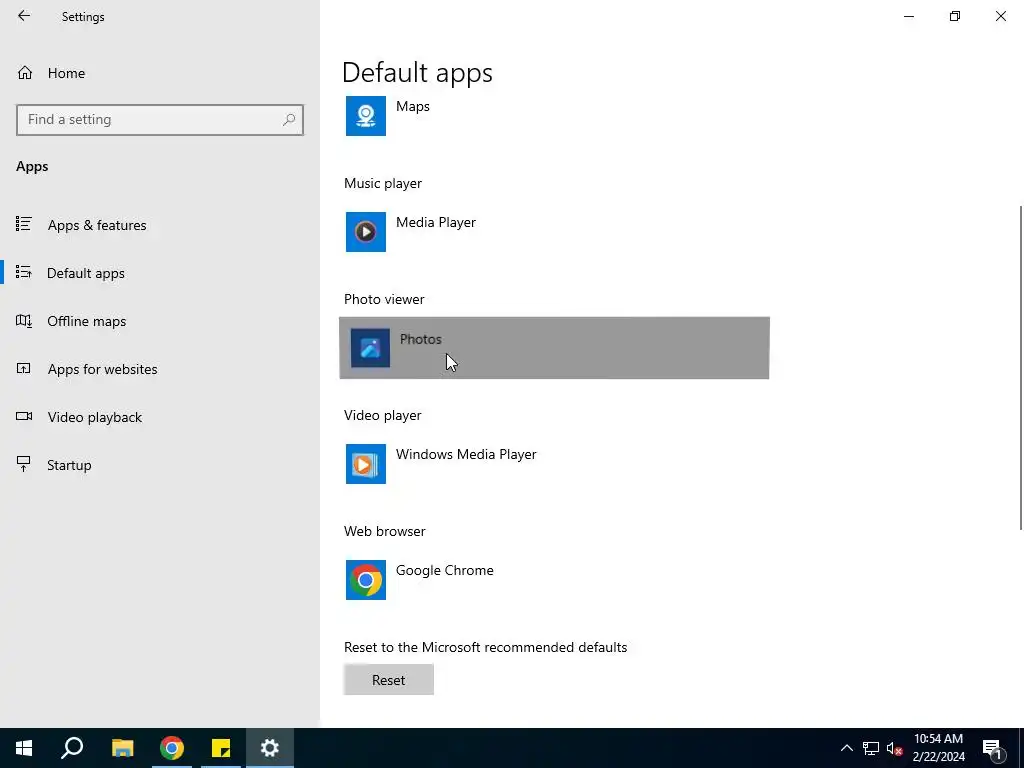This screenshot has height=768, width=1024.
Task: Restore down the Settings window
Action: (x=955, y=16)
